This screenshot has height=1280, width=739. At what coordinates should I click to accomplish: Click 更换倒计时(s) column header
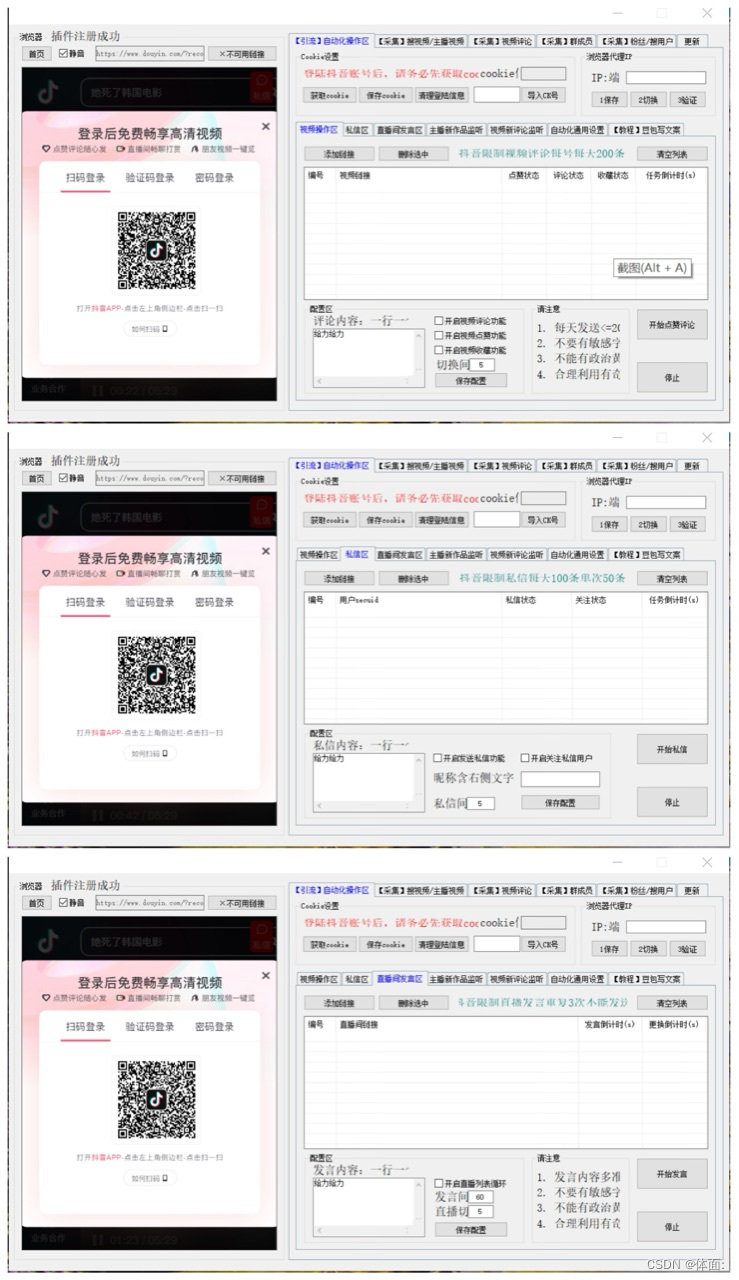[674, 1024]
